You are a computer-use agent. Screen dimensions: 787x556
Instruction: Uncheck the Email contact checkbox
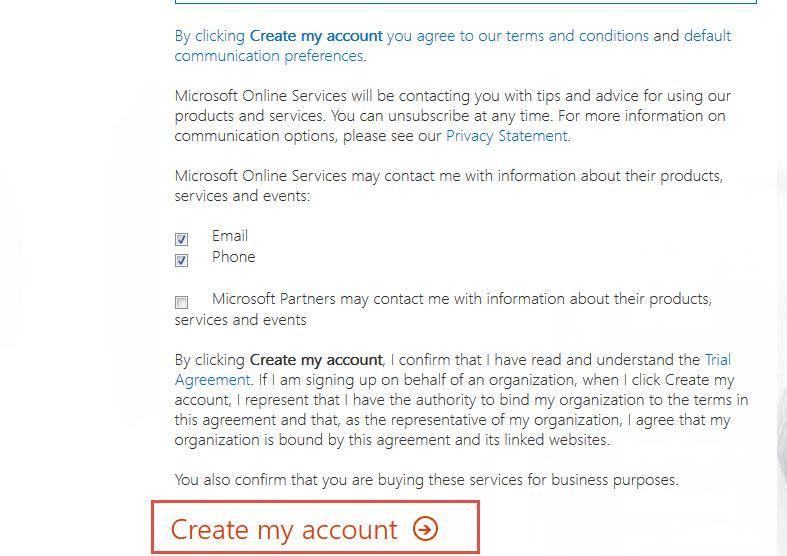(181, 239)
